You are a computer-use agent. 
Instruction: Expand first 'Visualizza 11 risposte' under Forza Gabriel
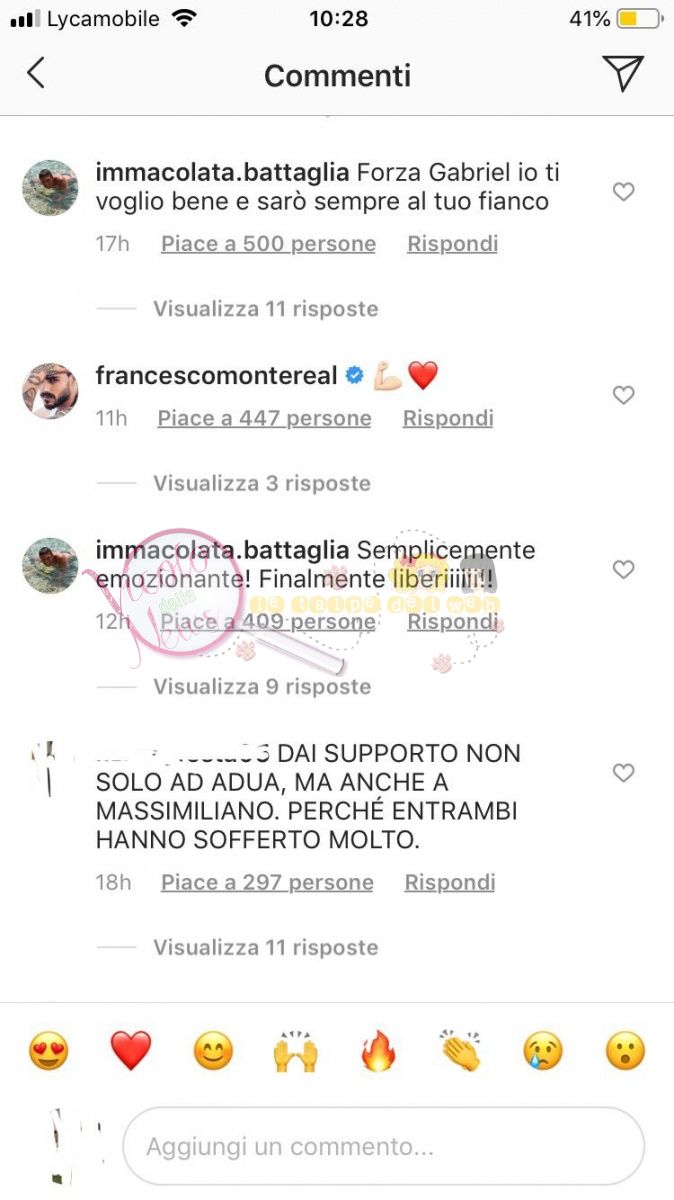click(266, 308)
